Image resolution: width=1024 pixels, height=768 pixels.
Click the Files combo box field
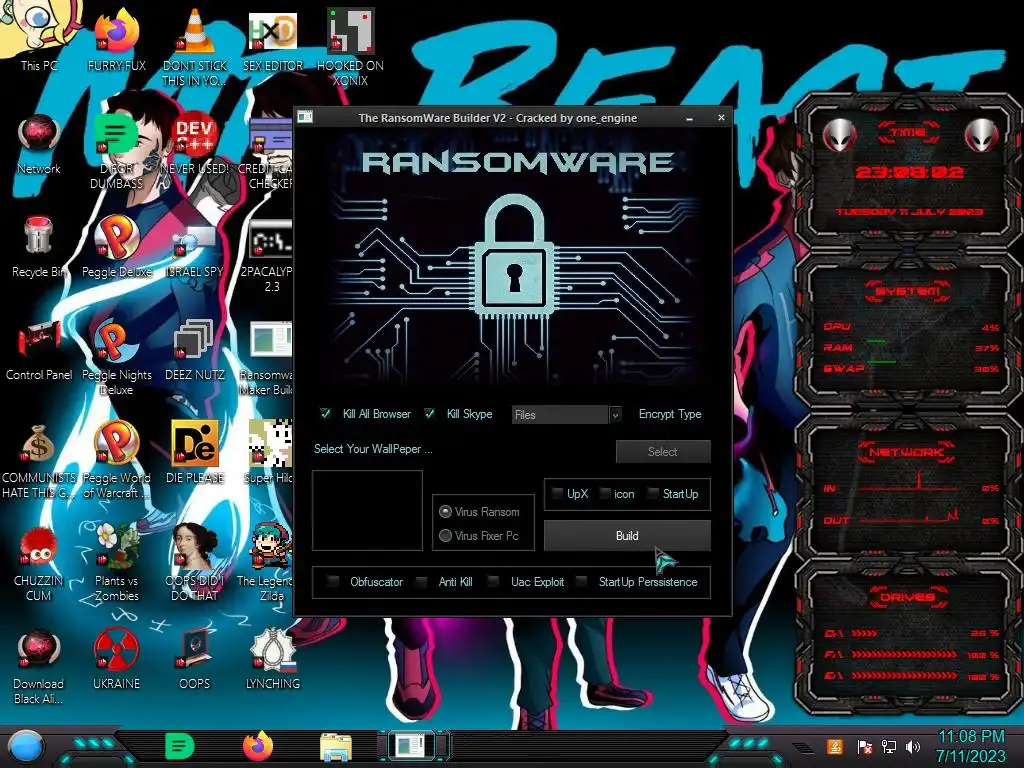tap(560, 415)
